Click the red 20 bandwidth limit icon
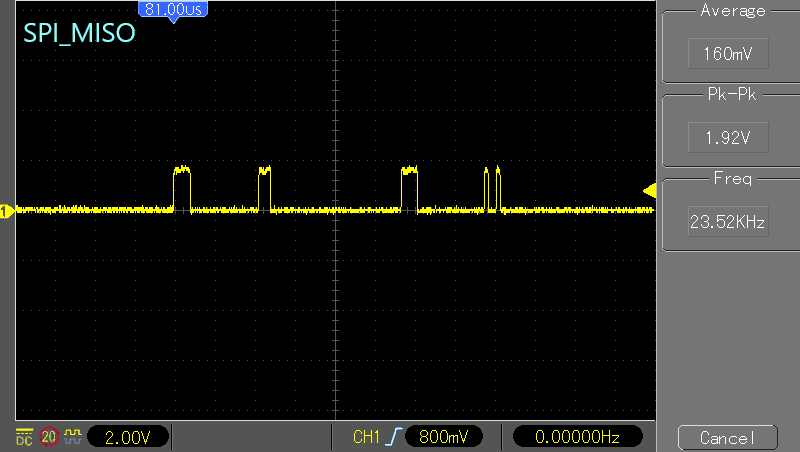800x452 pixels. click(49, 437)
